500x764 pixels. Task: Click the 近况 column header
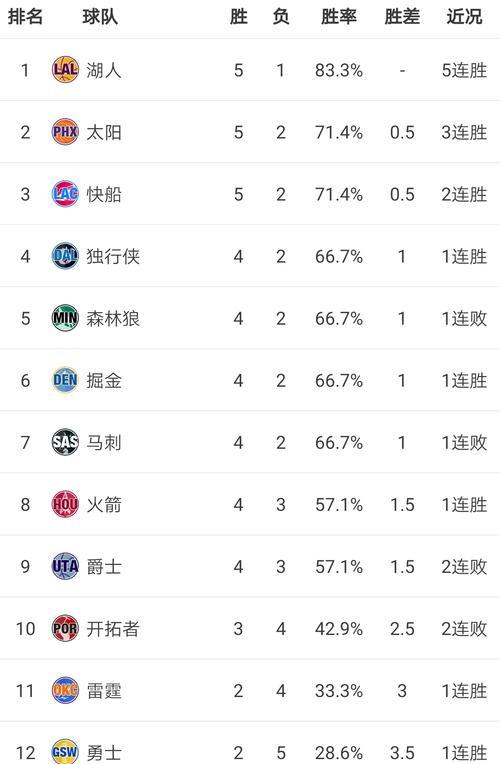[464, 17]
